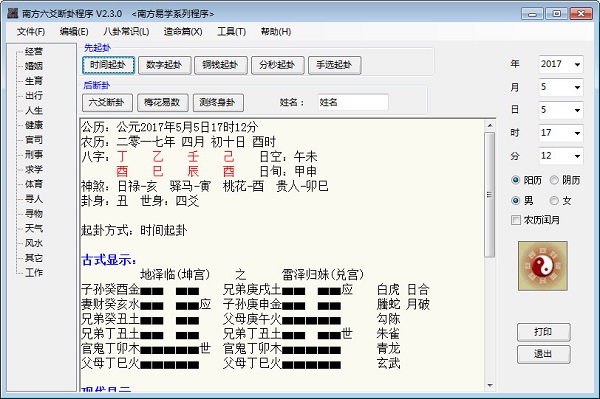This screenshot has width=600, height=399.
Task: Click the 分秒起卦 button
Action: [277, 65]
